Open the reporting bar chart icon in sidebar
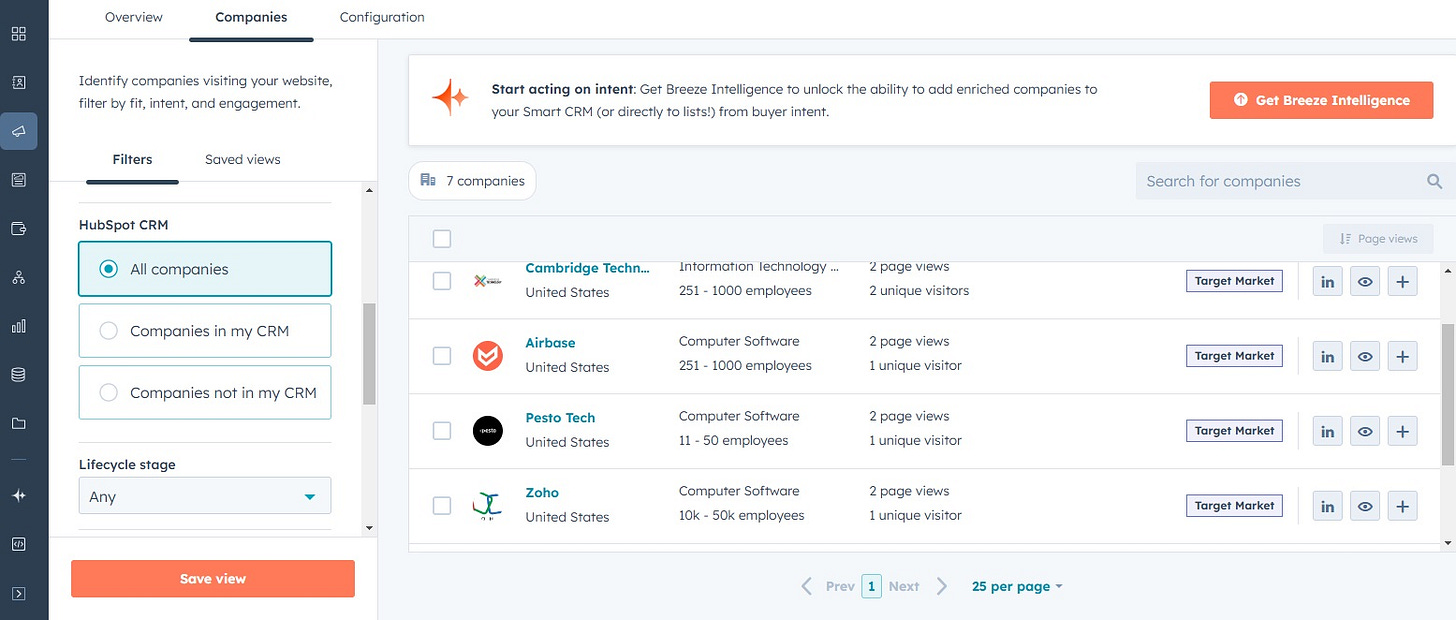 [18, 326]
